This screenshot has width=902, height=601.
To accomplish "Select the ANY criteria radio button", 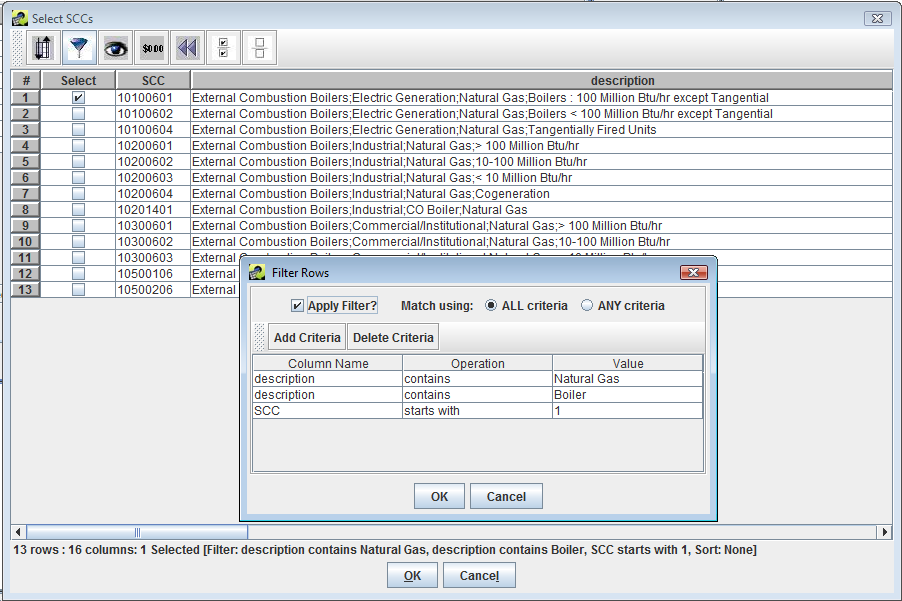I will click(x=587, y=305).
